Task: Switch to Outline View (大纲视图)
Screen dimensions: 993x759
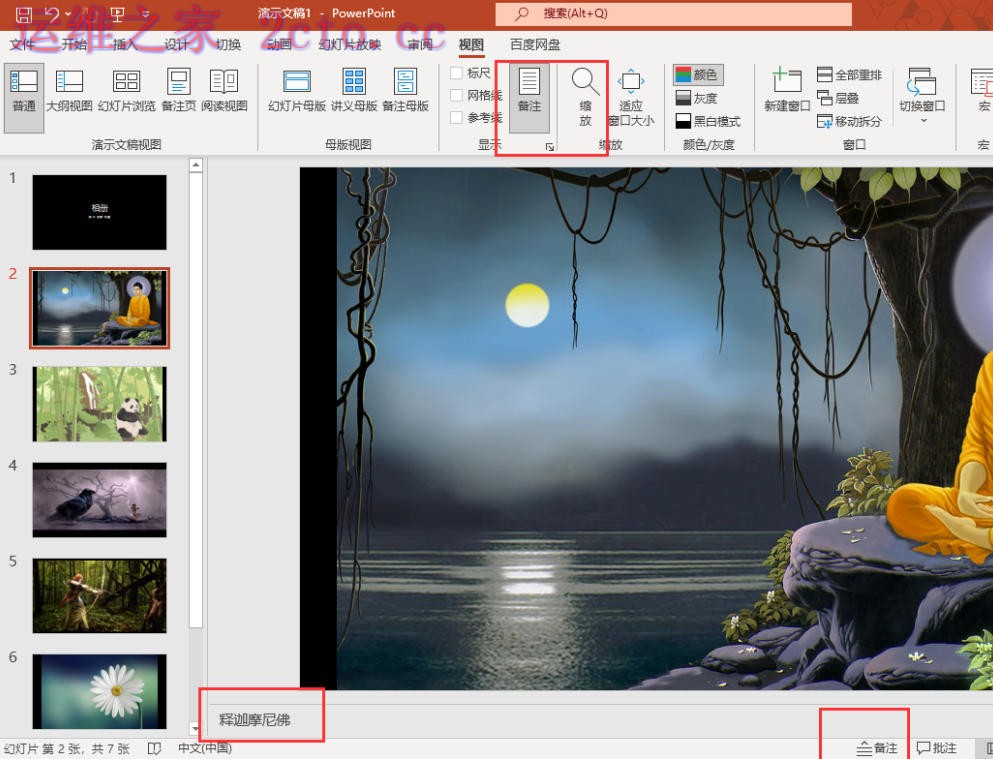Action: pos(69,91)
